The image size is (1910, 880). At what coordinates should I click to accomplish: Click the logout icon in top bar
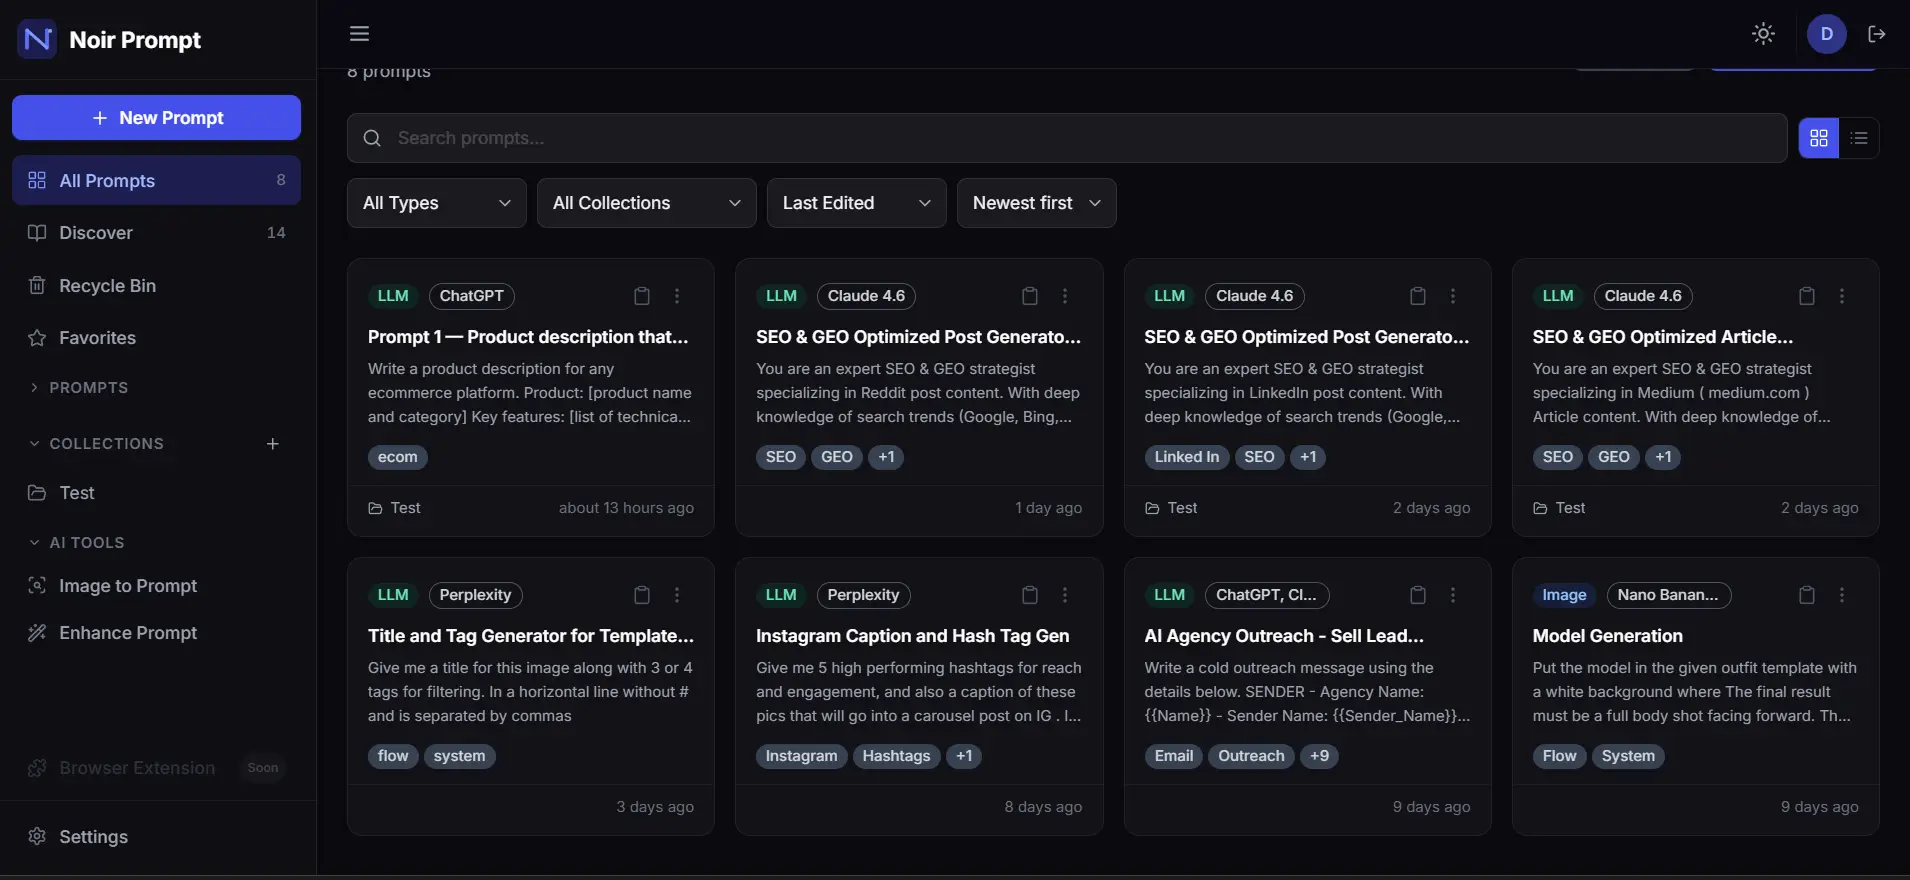tap(1876, 34)
